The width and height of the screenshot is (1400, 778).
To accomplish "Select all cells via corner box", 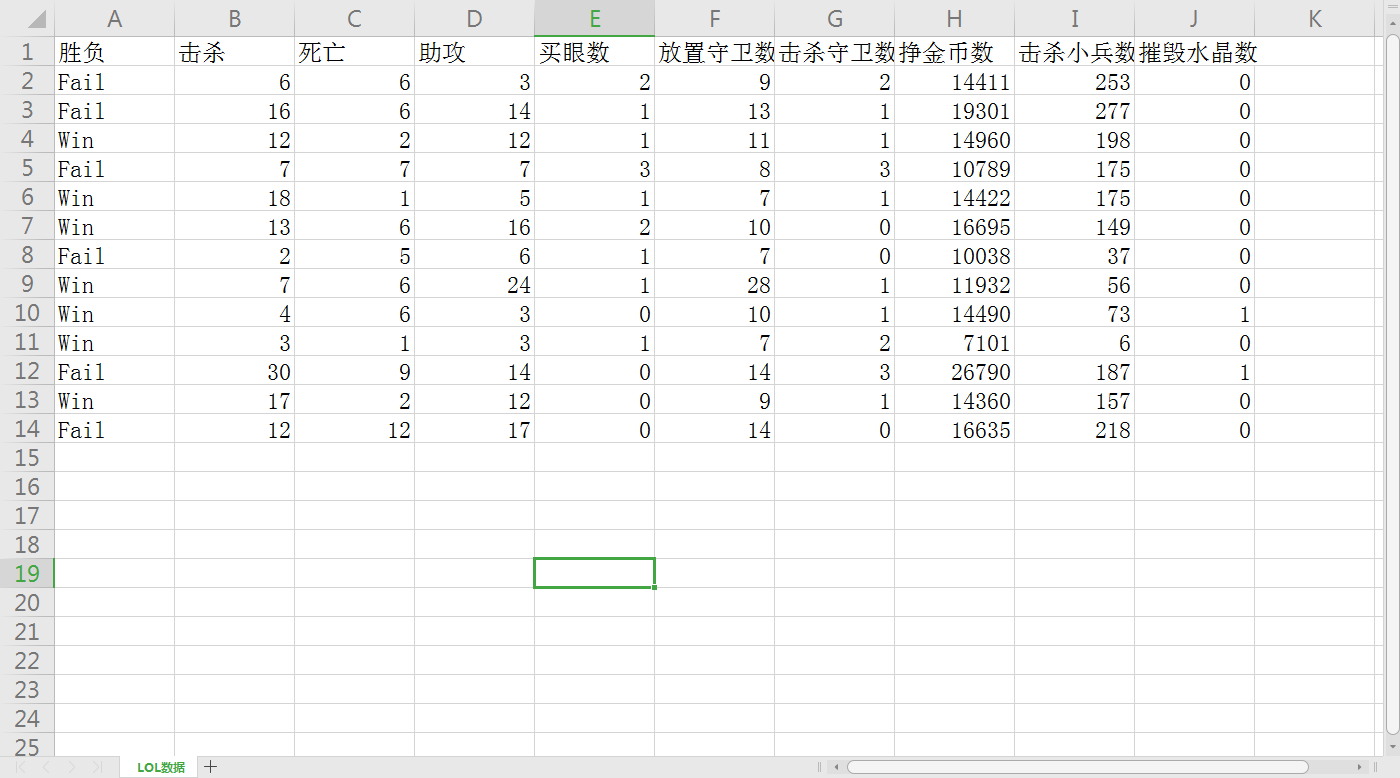I will [27, 18].
